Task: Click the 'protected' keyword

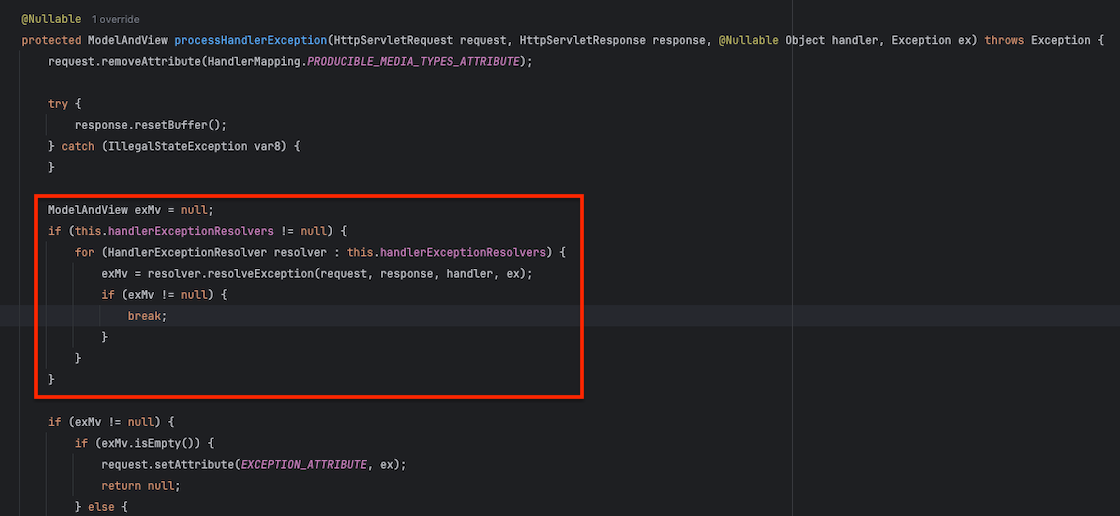Action: pos(51,40)
